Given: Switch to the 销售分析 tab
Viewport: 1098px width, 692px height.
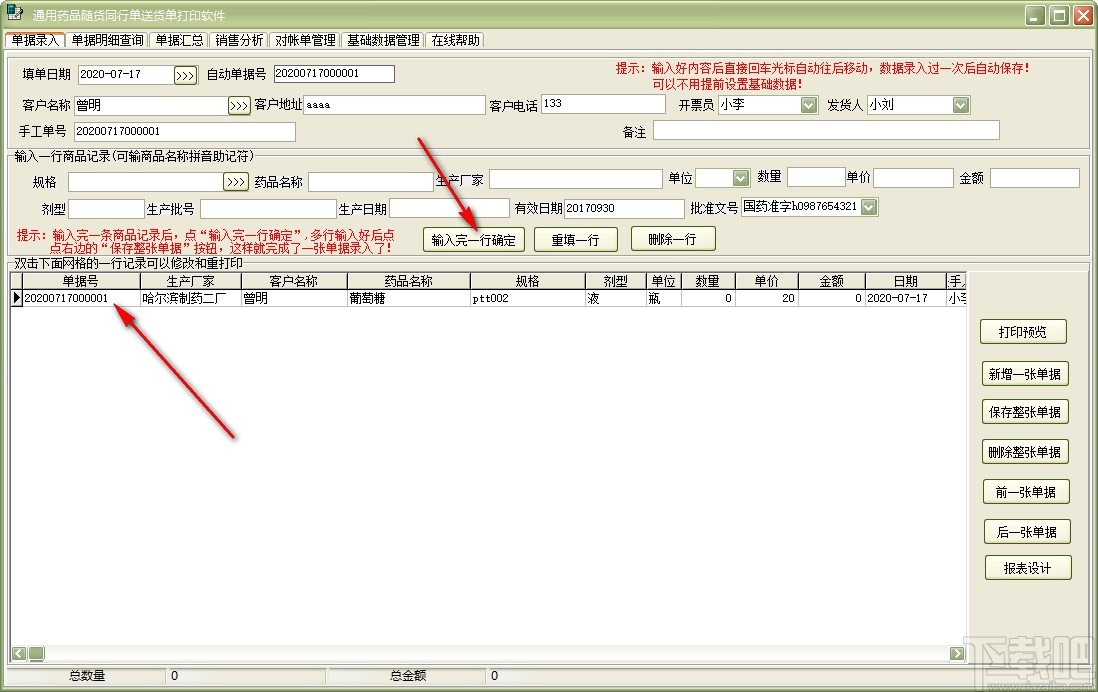Looking at the screenshot, I should (237, 40).
